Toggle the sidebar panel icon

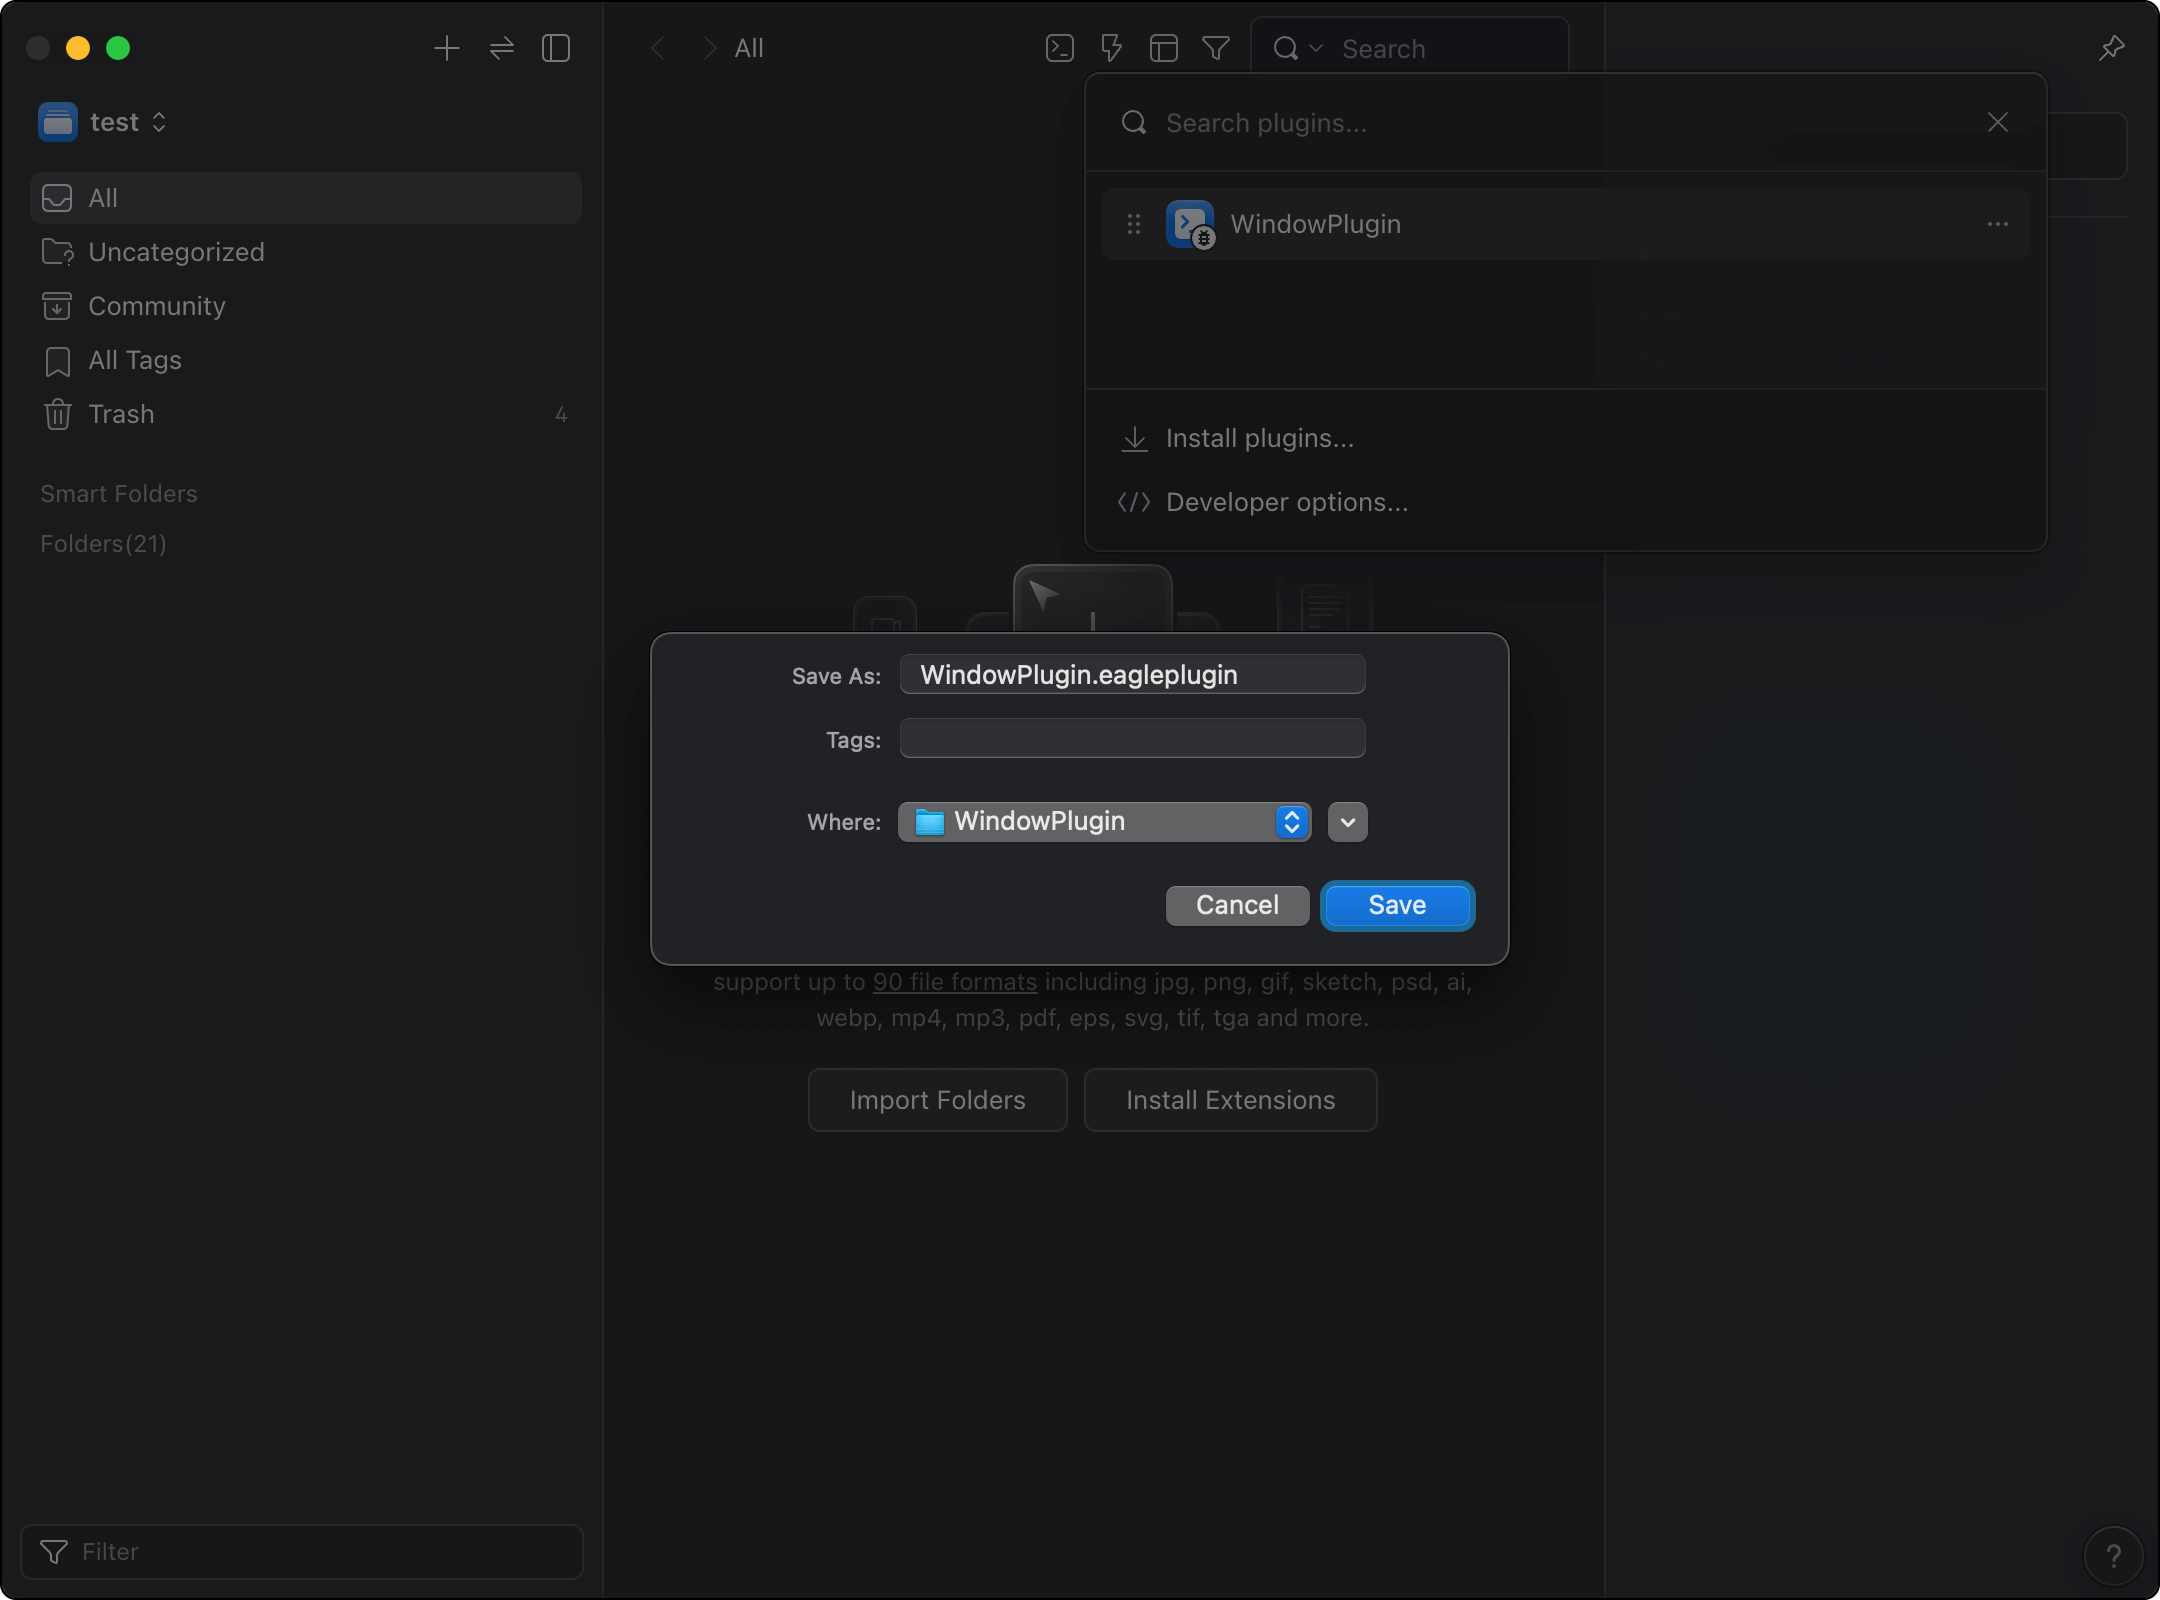[x=556, y=48]
